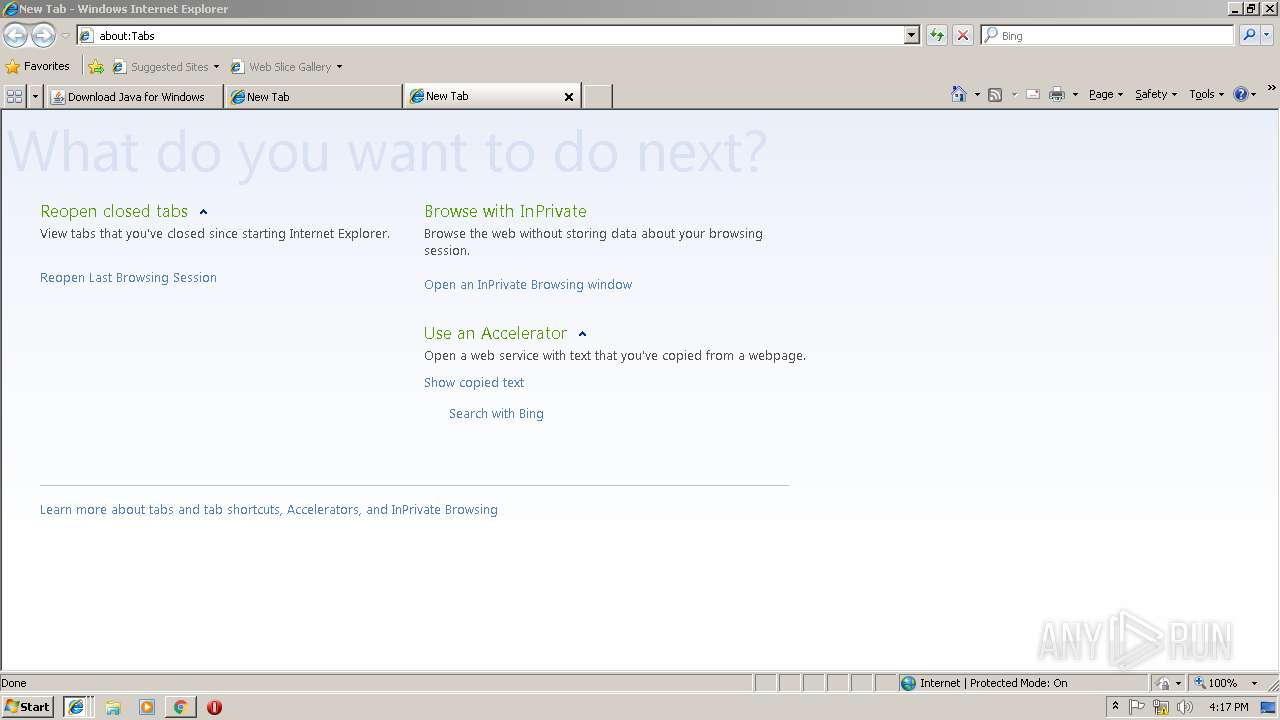
Task: Click the Action Center flag icon
Action: point(1137,707)
